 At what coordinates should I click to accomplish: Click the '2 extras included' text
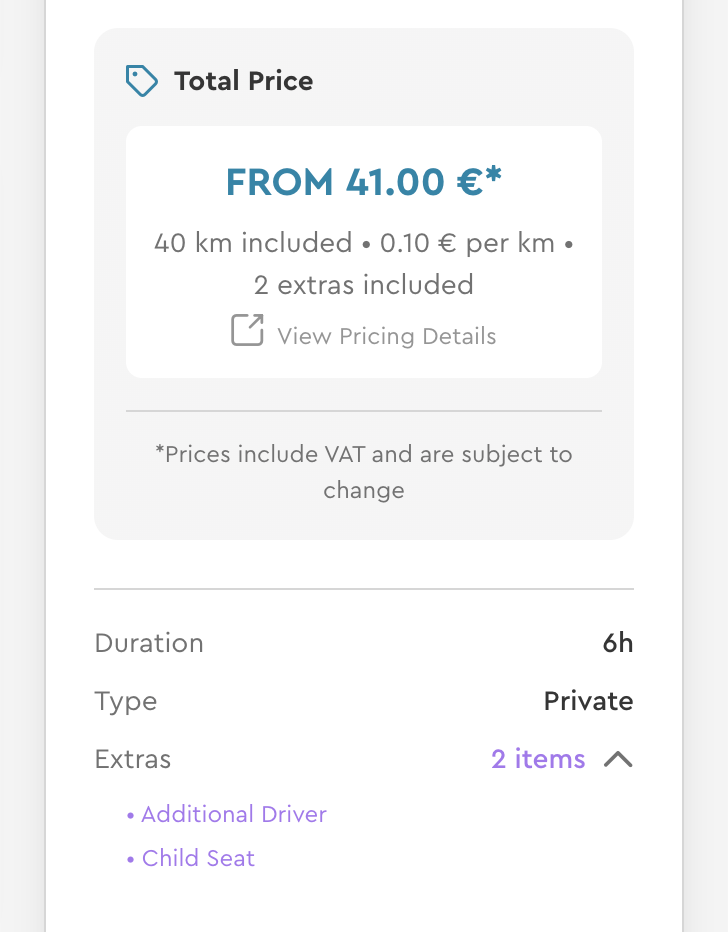click(363, 285)
